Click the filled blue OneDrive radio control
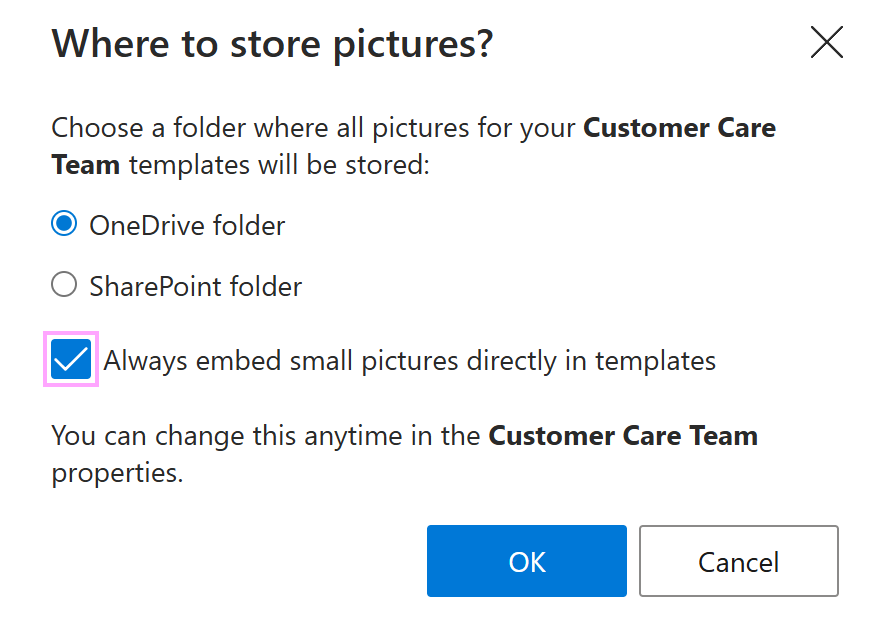The height and width of the screenshot is (620, 890). pyautogui.click(x=63, y=223)
